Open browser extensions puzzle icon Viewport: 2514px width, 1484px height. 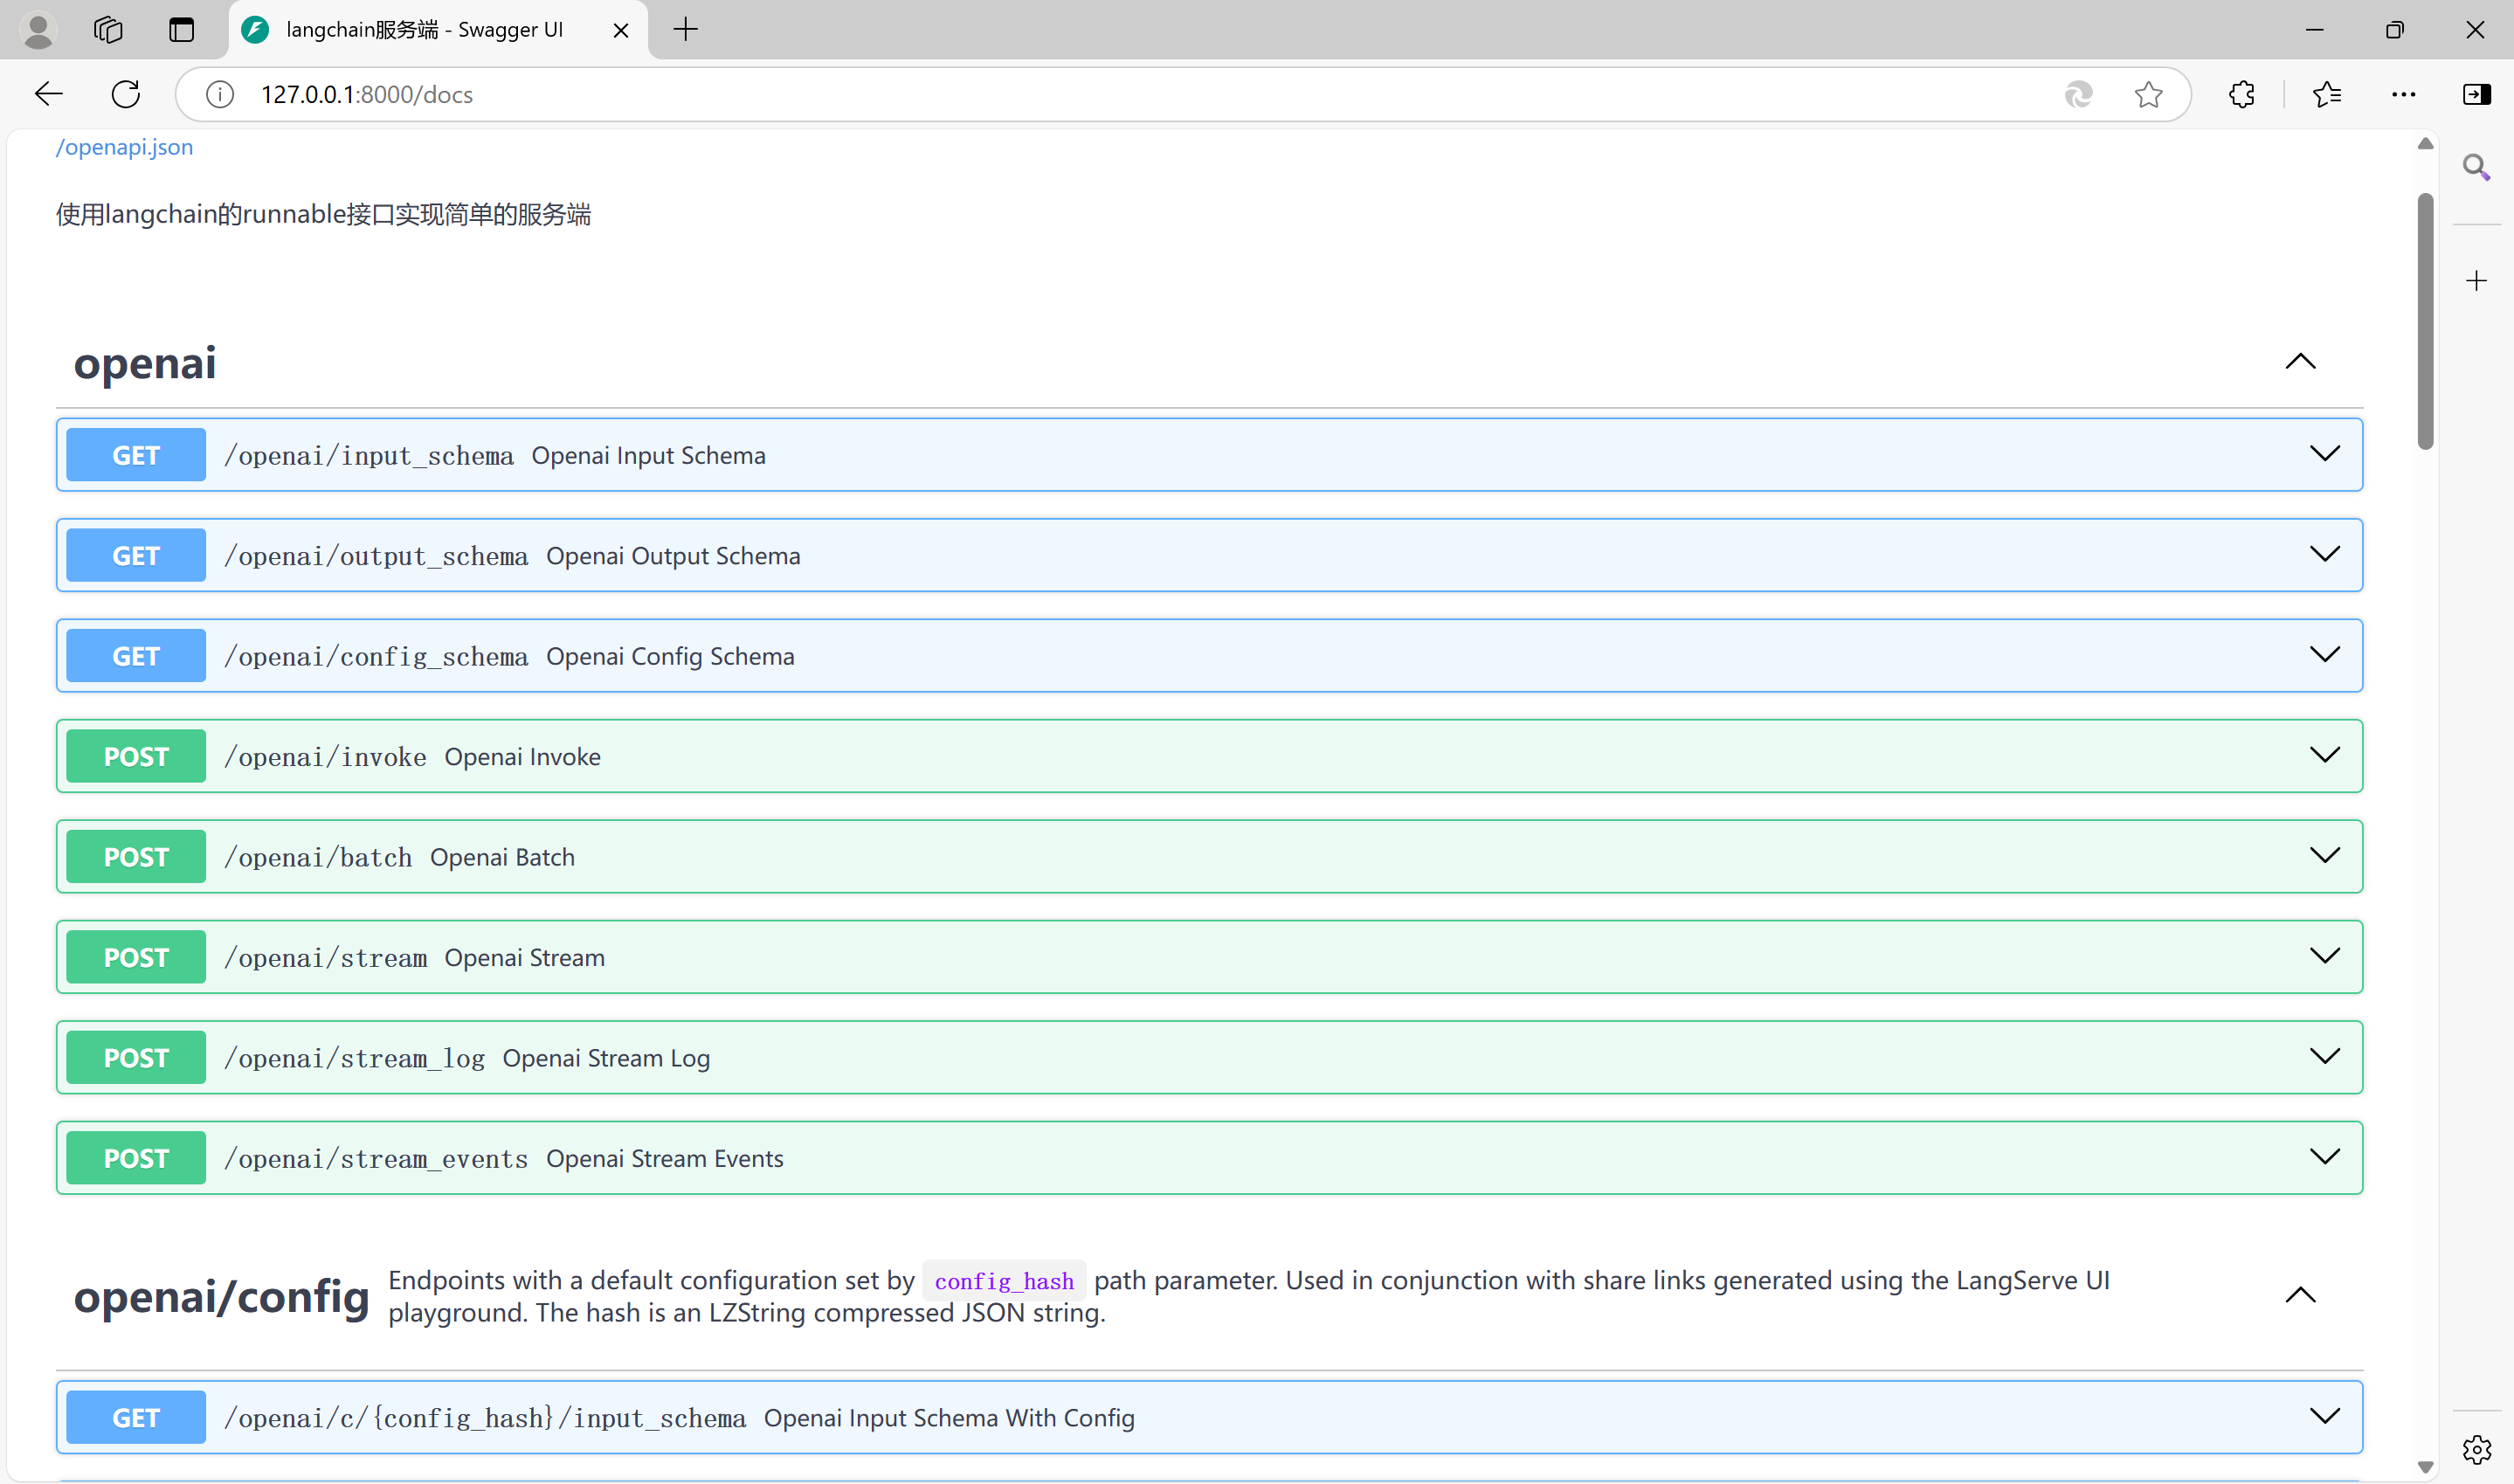tap(2242, 94)
